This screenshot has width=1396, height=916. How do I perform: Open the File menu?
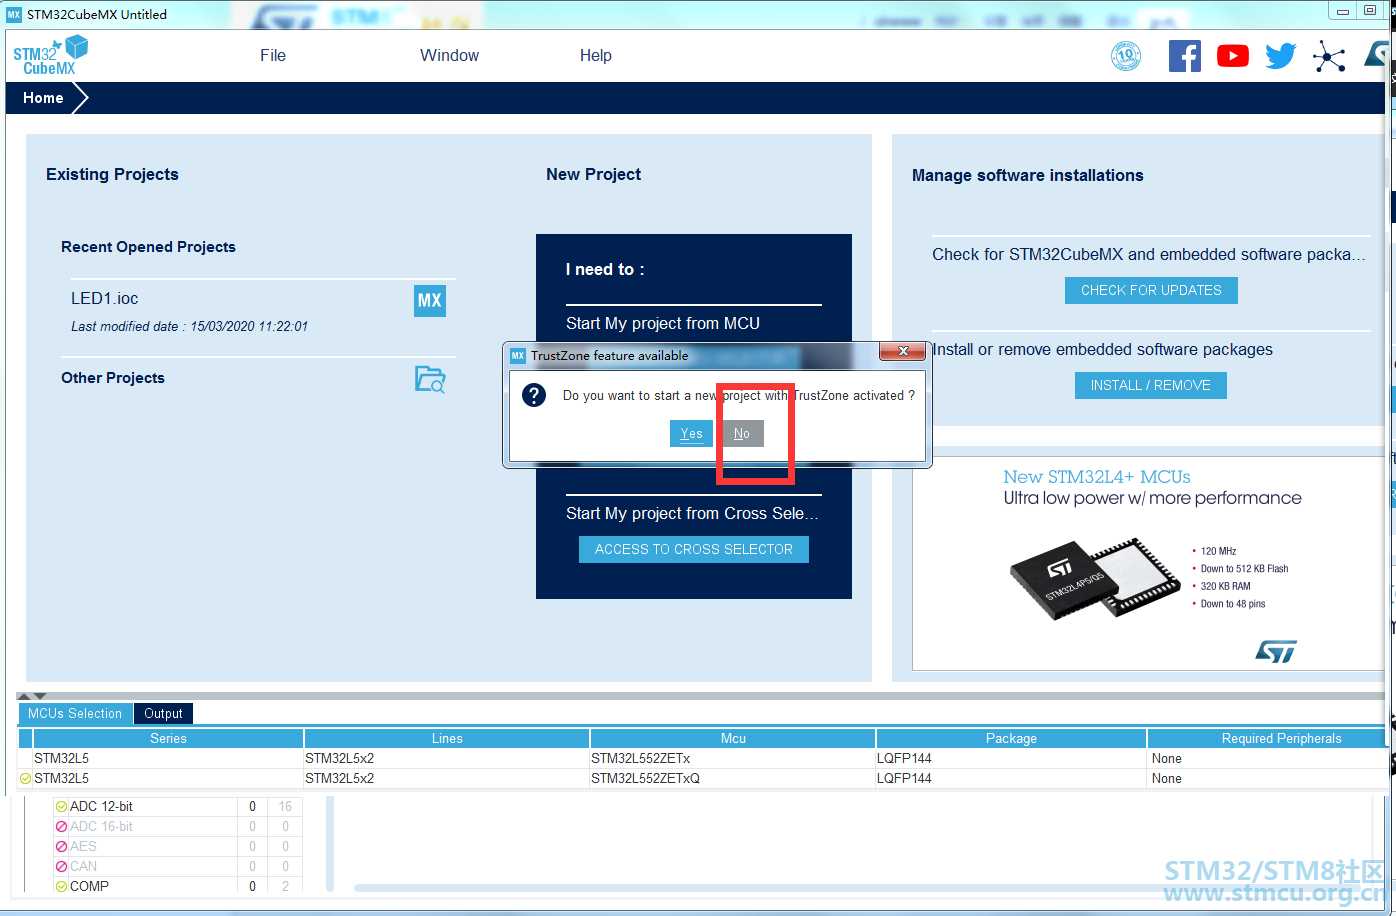(x=273, y=56)
